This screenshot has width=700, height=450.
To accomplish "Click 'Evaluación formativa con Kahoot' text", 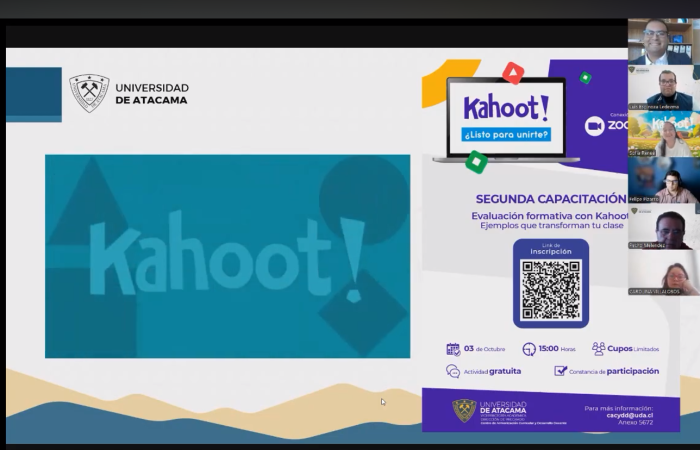I will (x=550, y=216).
